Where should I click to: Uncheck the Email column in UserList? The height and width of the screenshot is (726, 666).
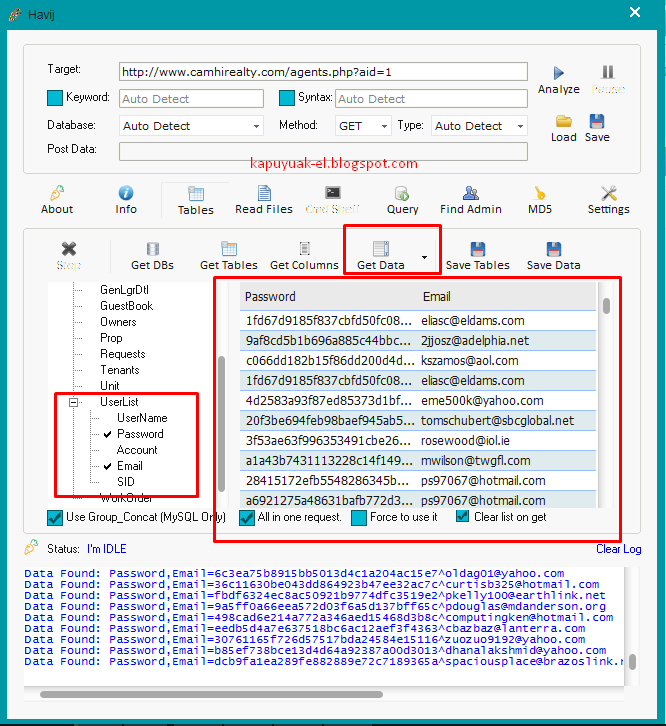point(107,466)
